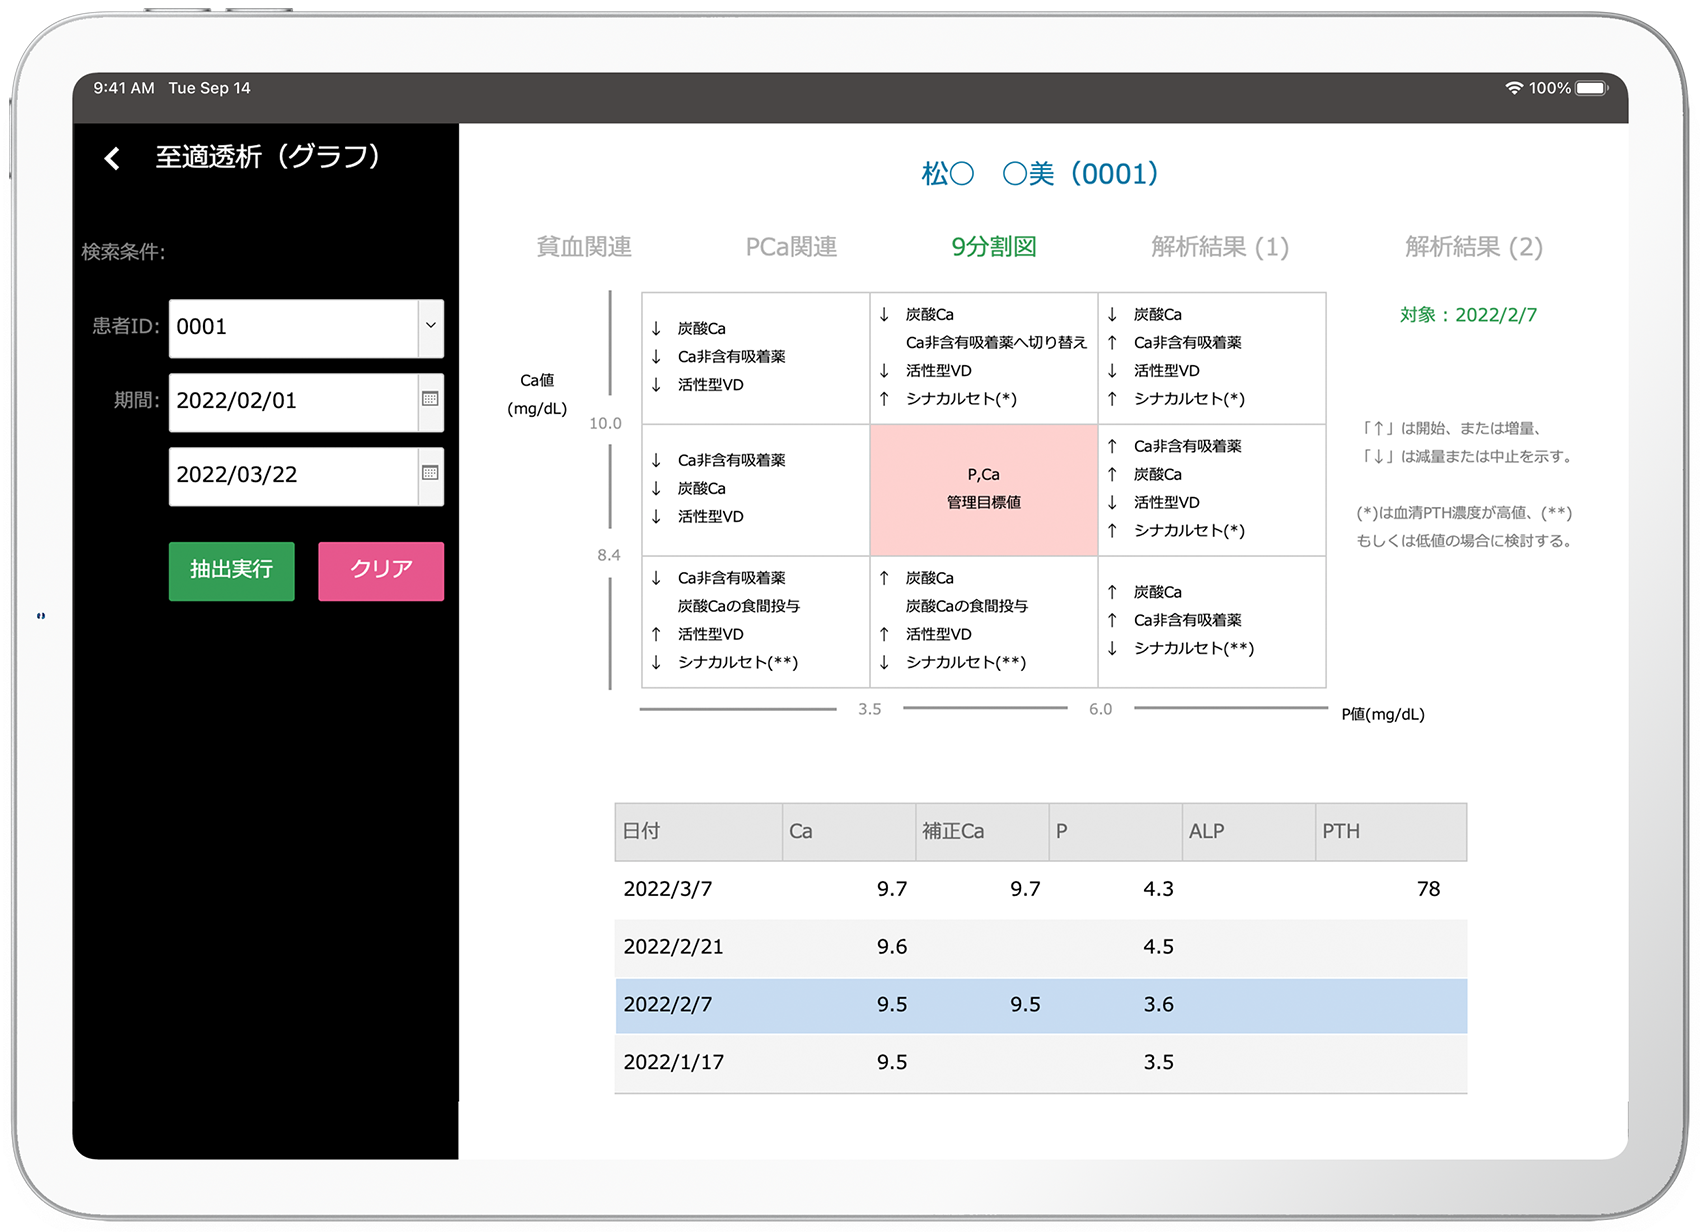Click the 日付 column header
1701x1232 pixels.
click(697, 831)
